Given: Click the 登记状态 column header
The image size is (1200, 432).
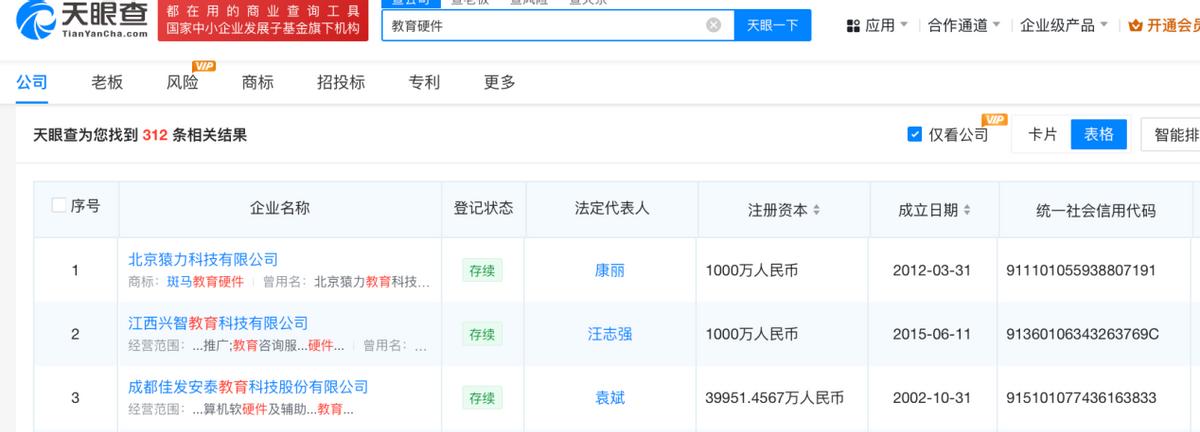Looking at the screenshot, I should coord(483,208).
